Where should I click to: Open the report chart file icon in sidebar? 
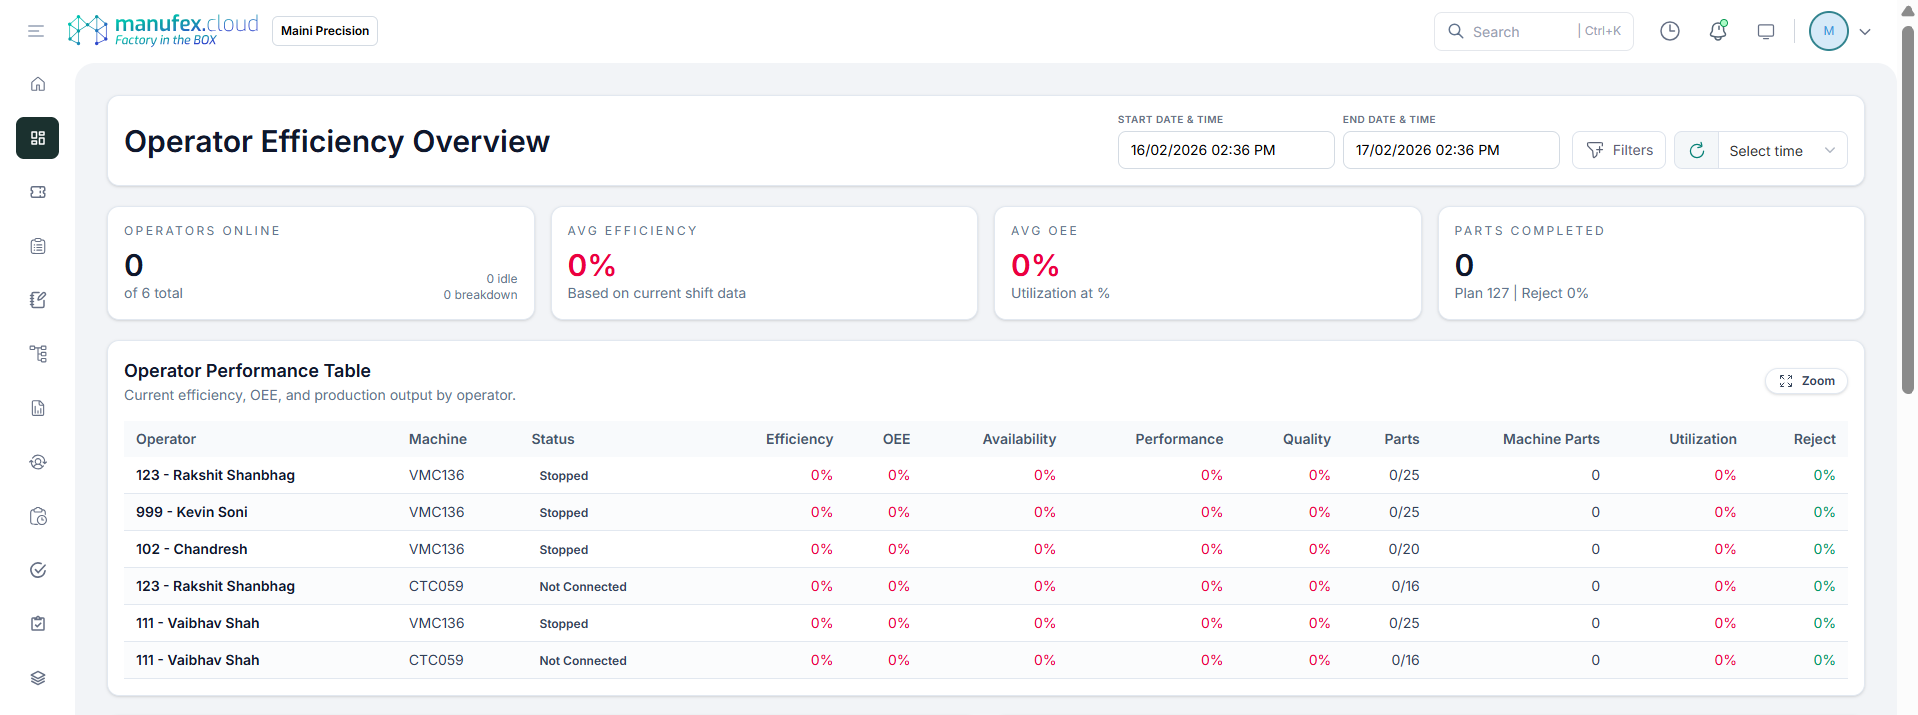point(38,408)
